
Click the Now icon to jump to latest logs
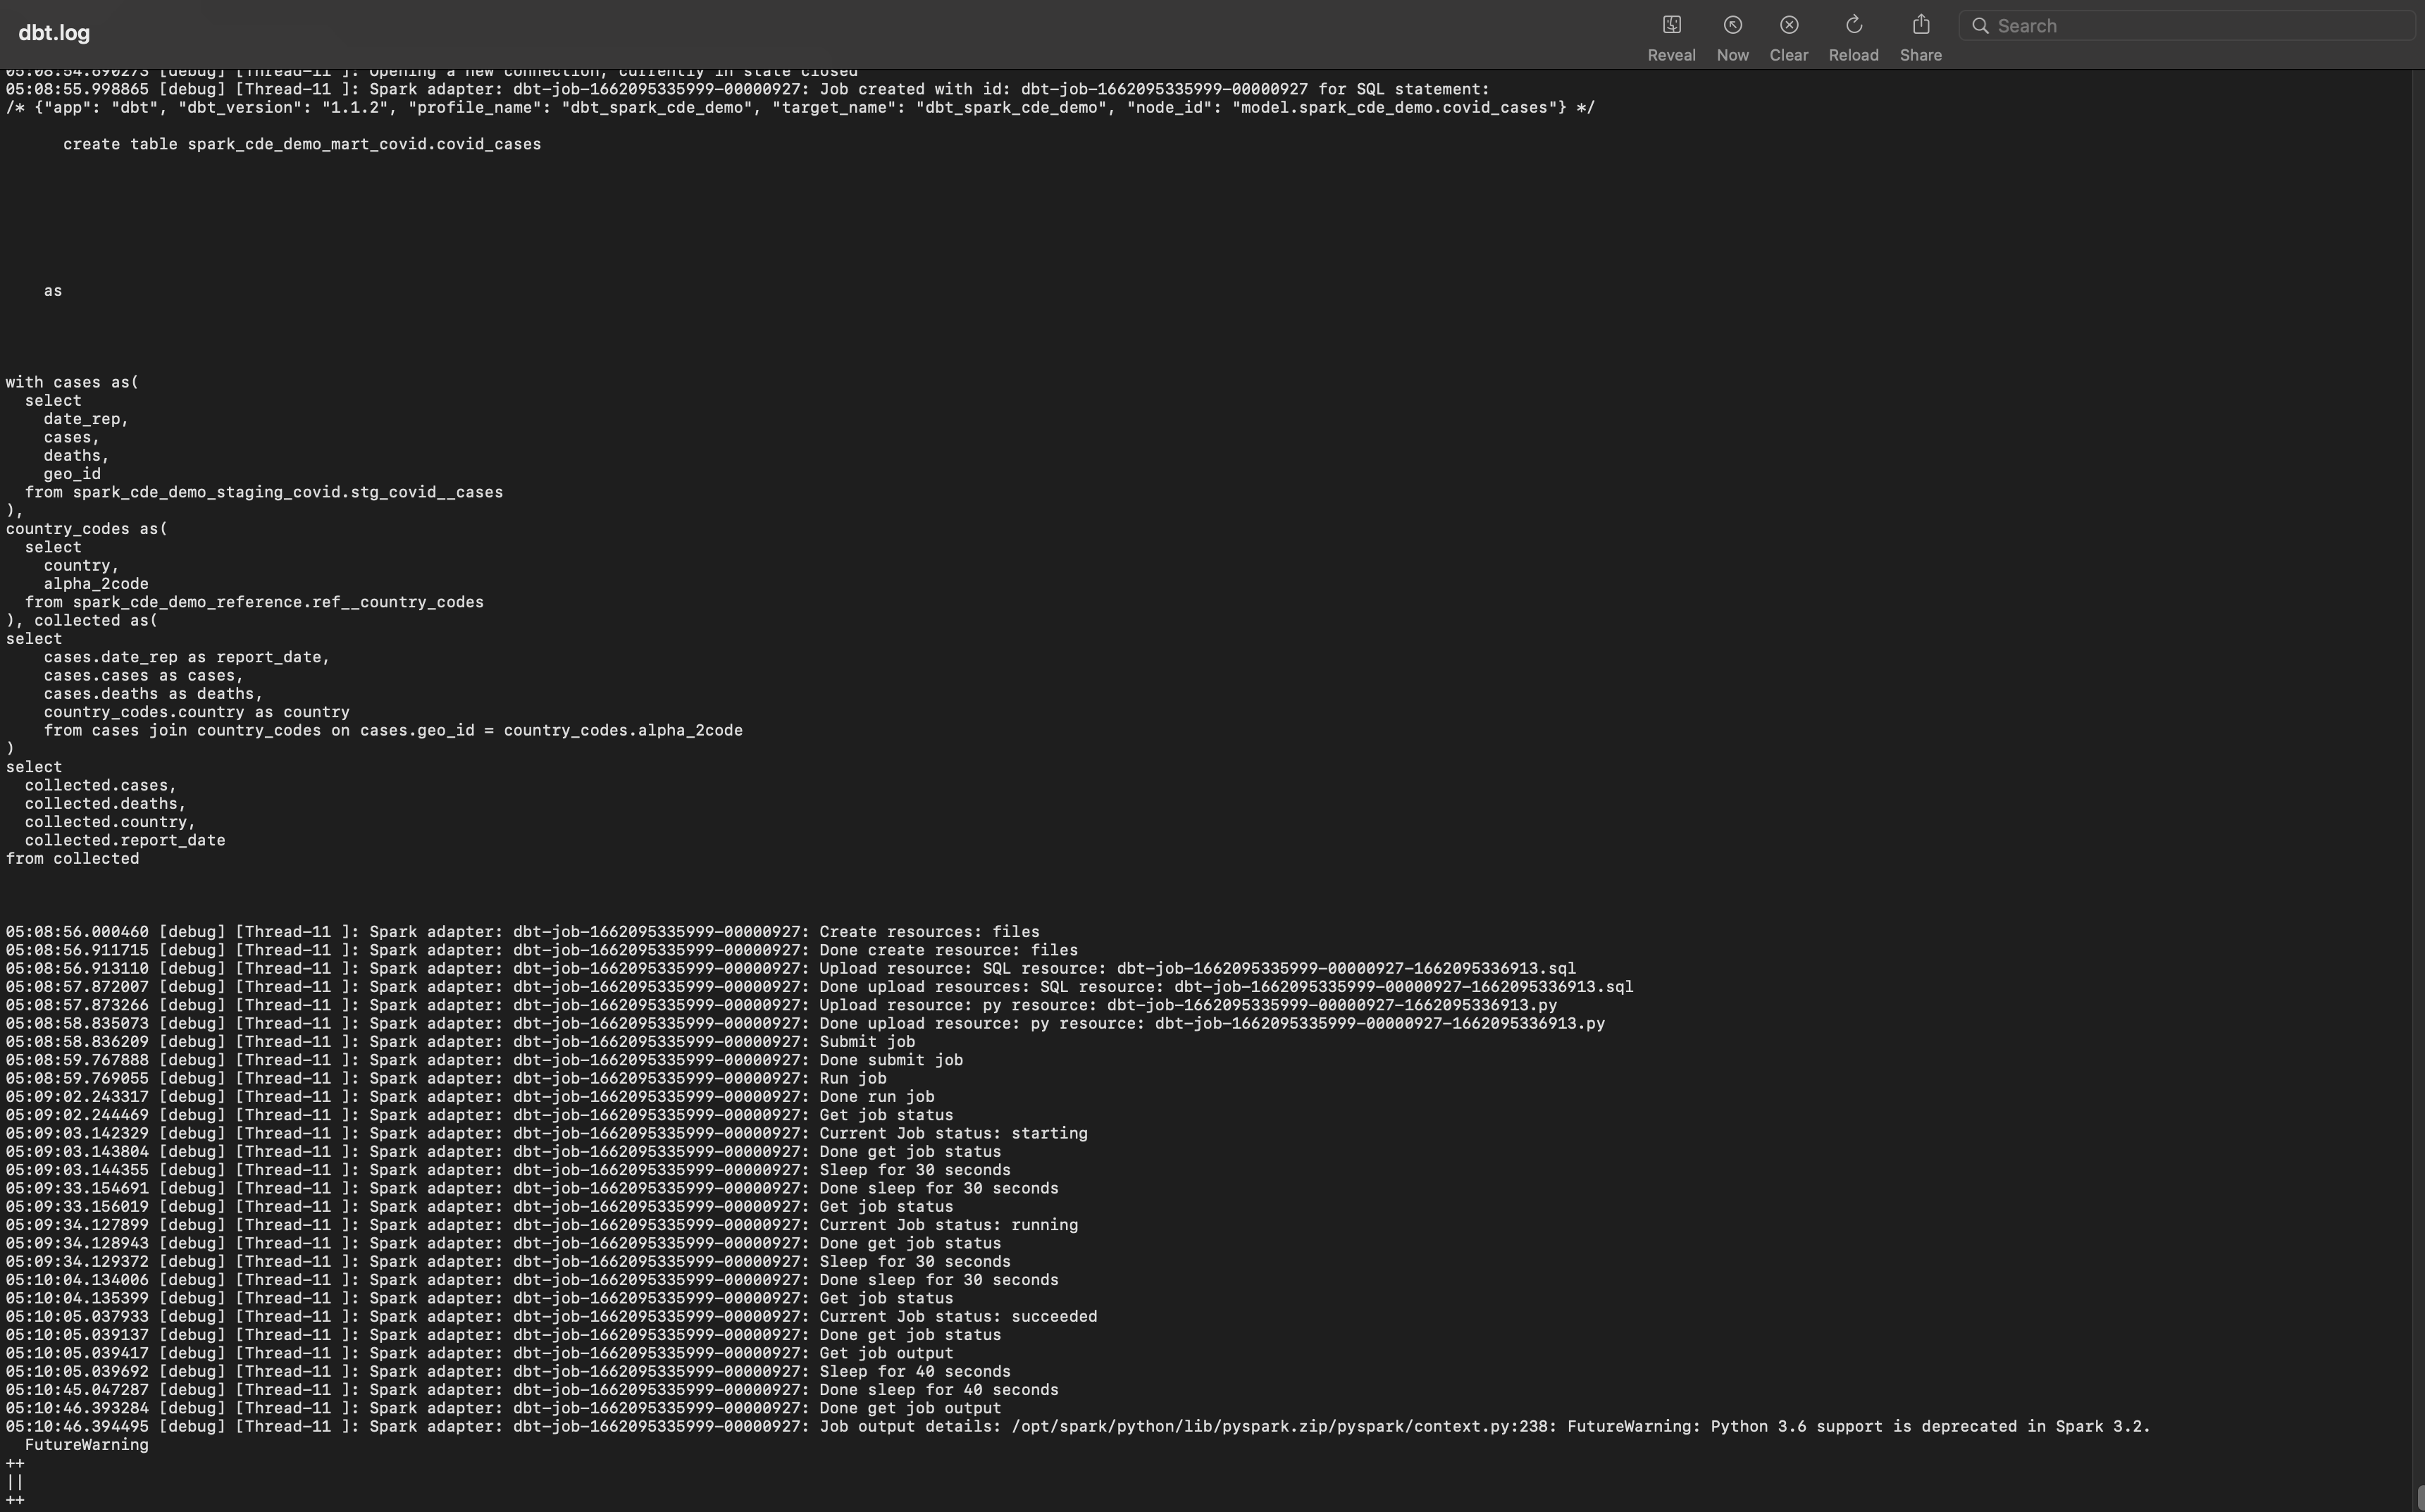click(x=1731, y=24)
